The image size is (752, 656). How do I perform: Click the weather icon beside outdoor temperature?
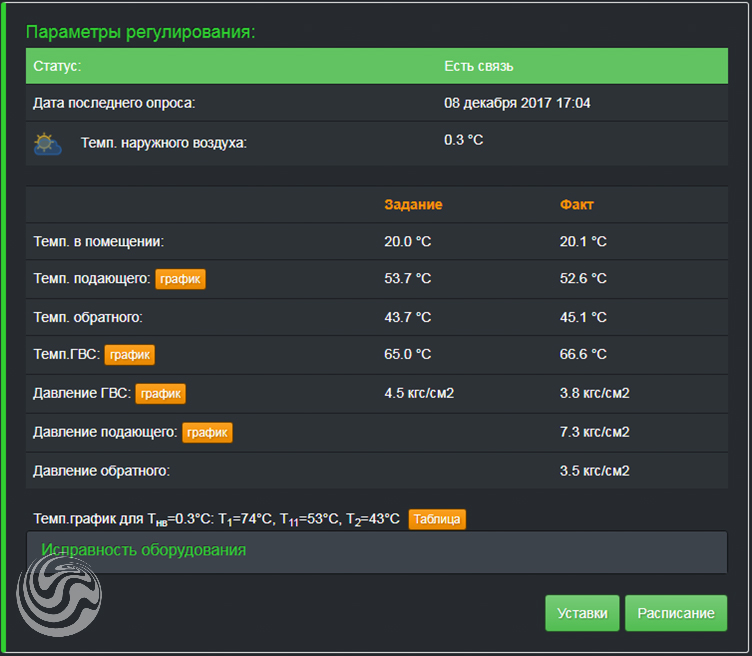[x=47, y=143]
